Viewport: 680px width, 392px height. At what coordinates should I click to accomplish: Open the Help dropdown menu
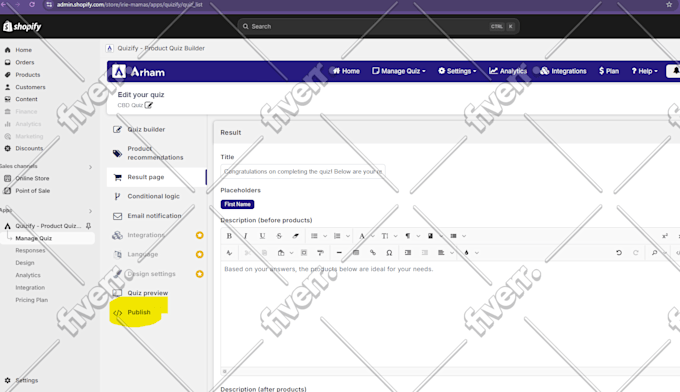[644, 71]
